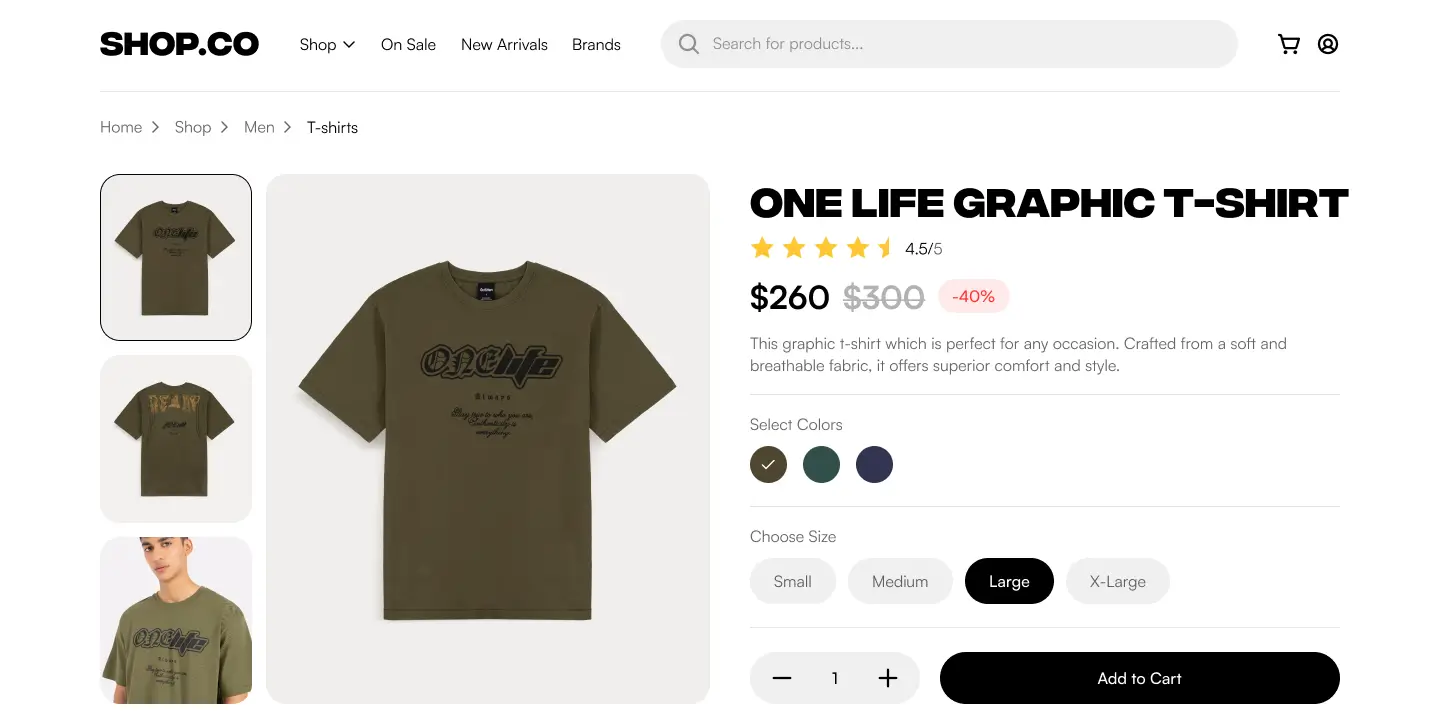Go to Home in the breadcrumb

(121, 127)
